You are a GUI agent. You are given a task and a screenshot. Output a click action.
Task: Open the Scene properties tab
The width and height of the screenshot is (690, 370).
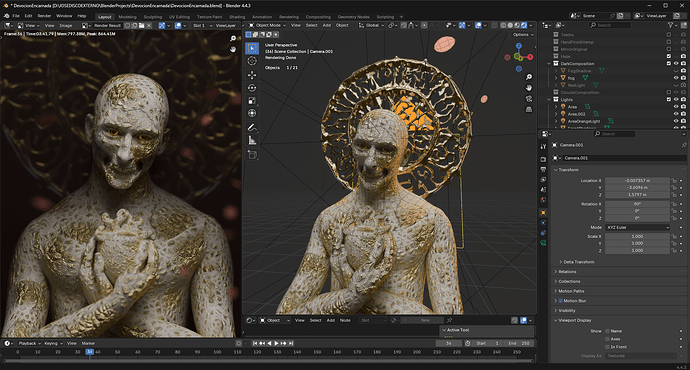point(543,190)
